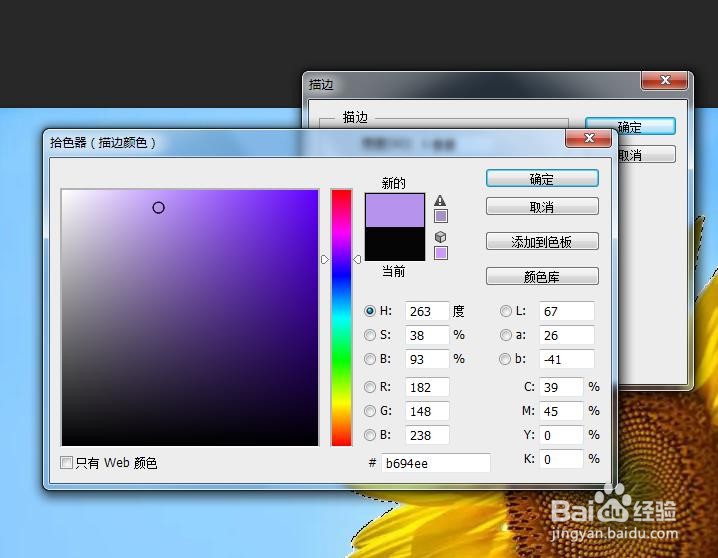This screenshot has width=718, height=558.
Task: Click the right hue slider arrow handle
Action: [357, 260]
